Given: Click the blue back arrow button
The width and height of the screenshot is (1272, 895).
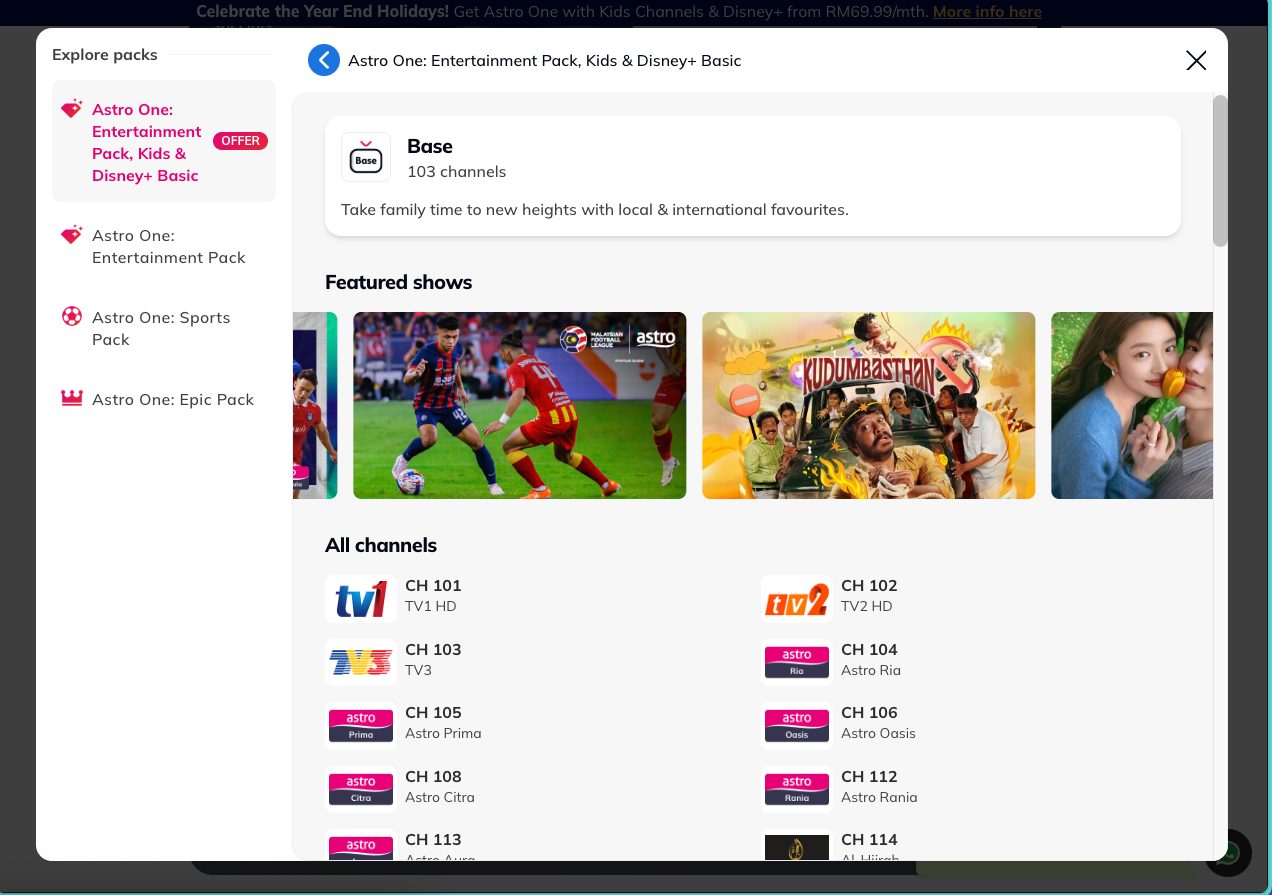Looking at the screenshot, I should [324, 60].
